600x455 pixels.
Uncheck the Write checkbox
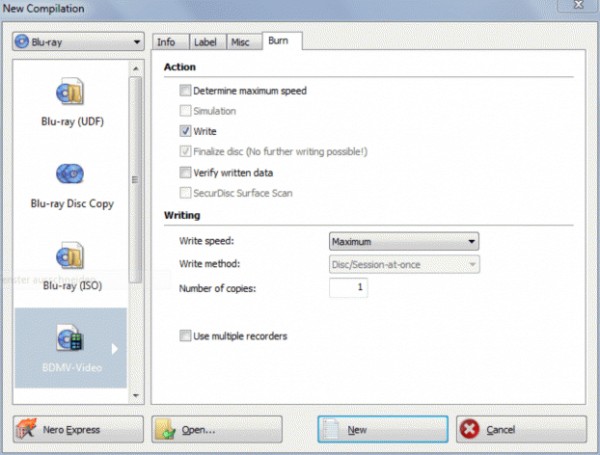185,131
